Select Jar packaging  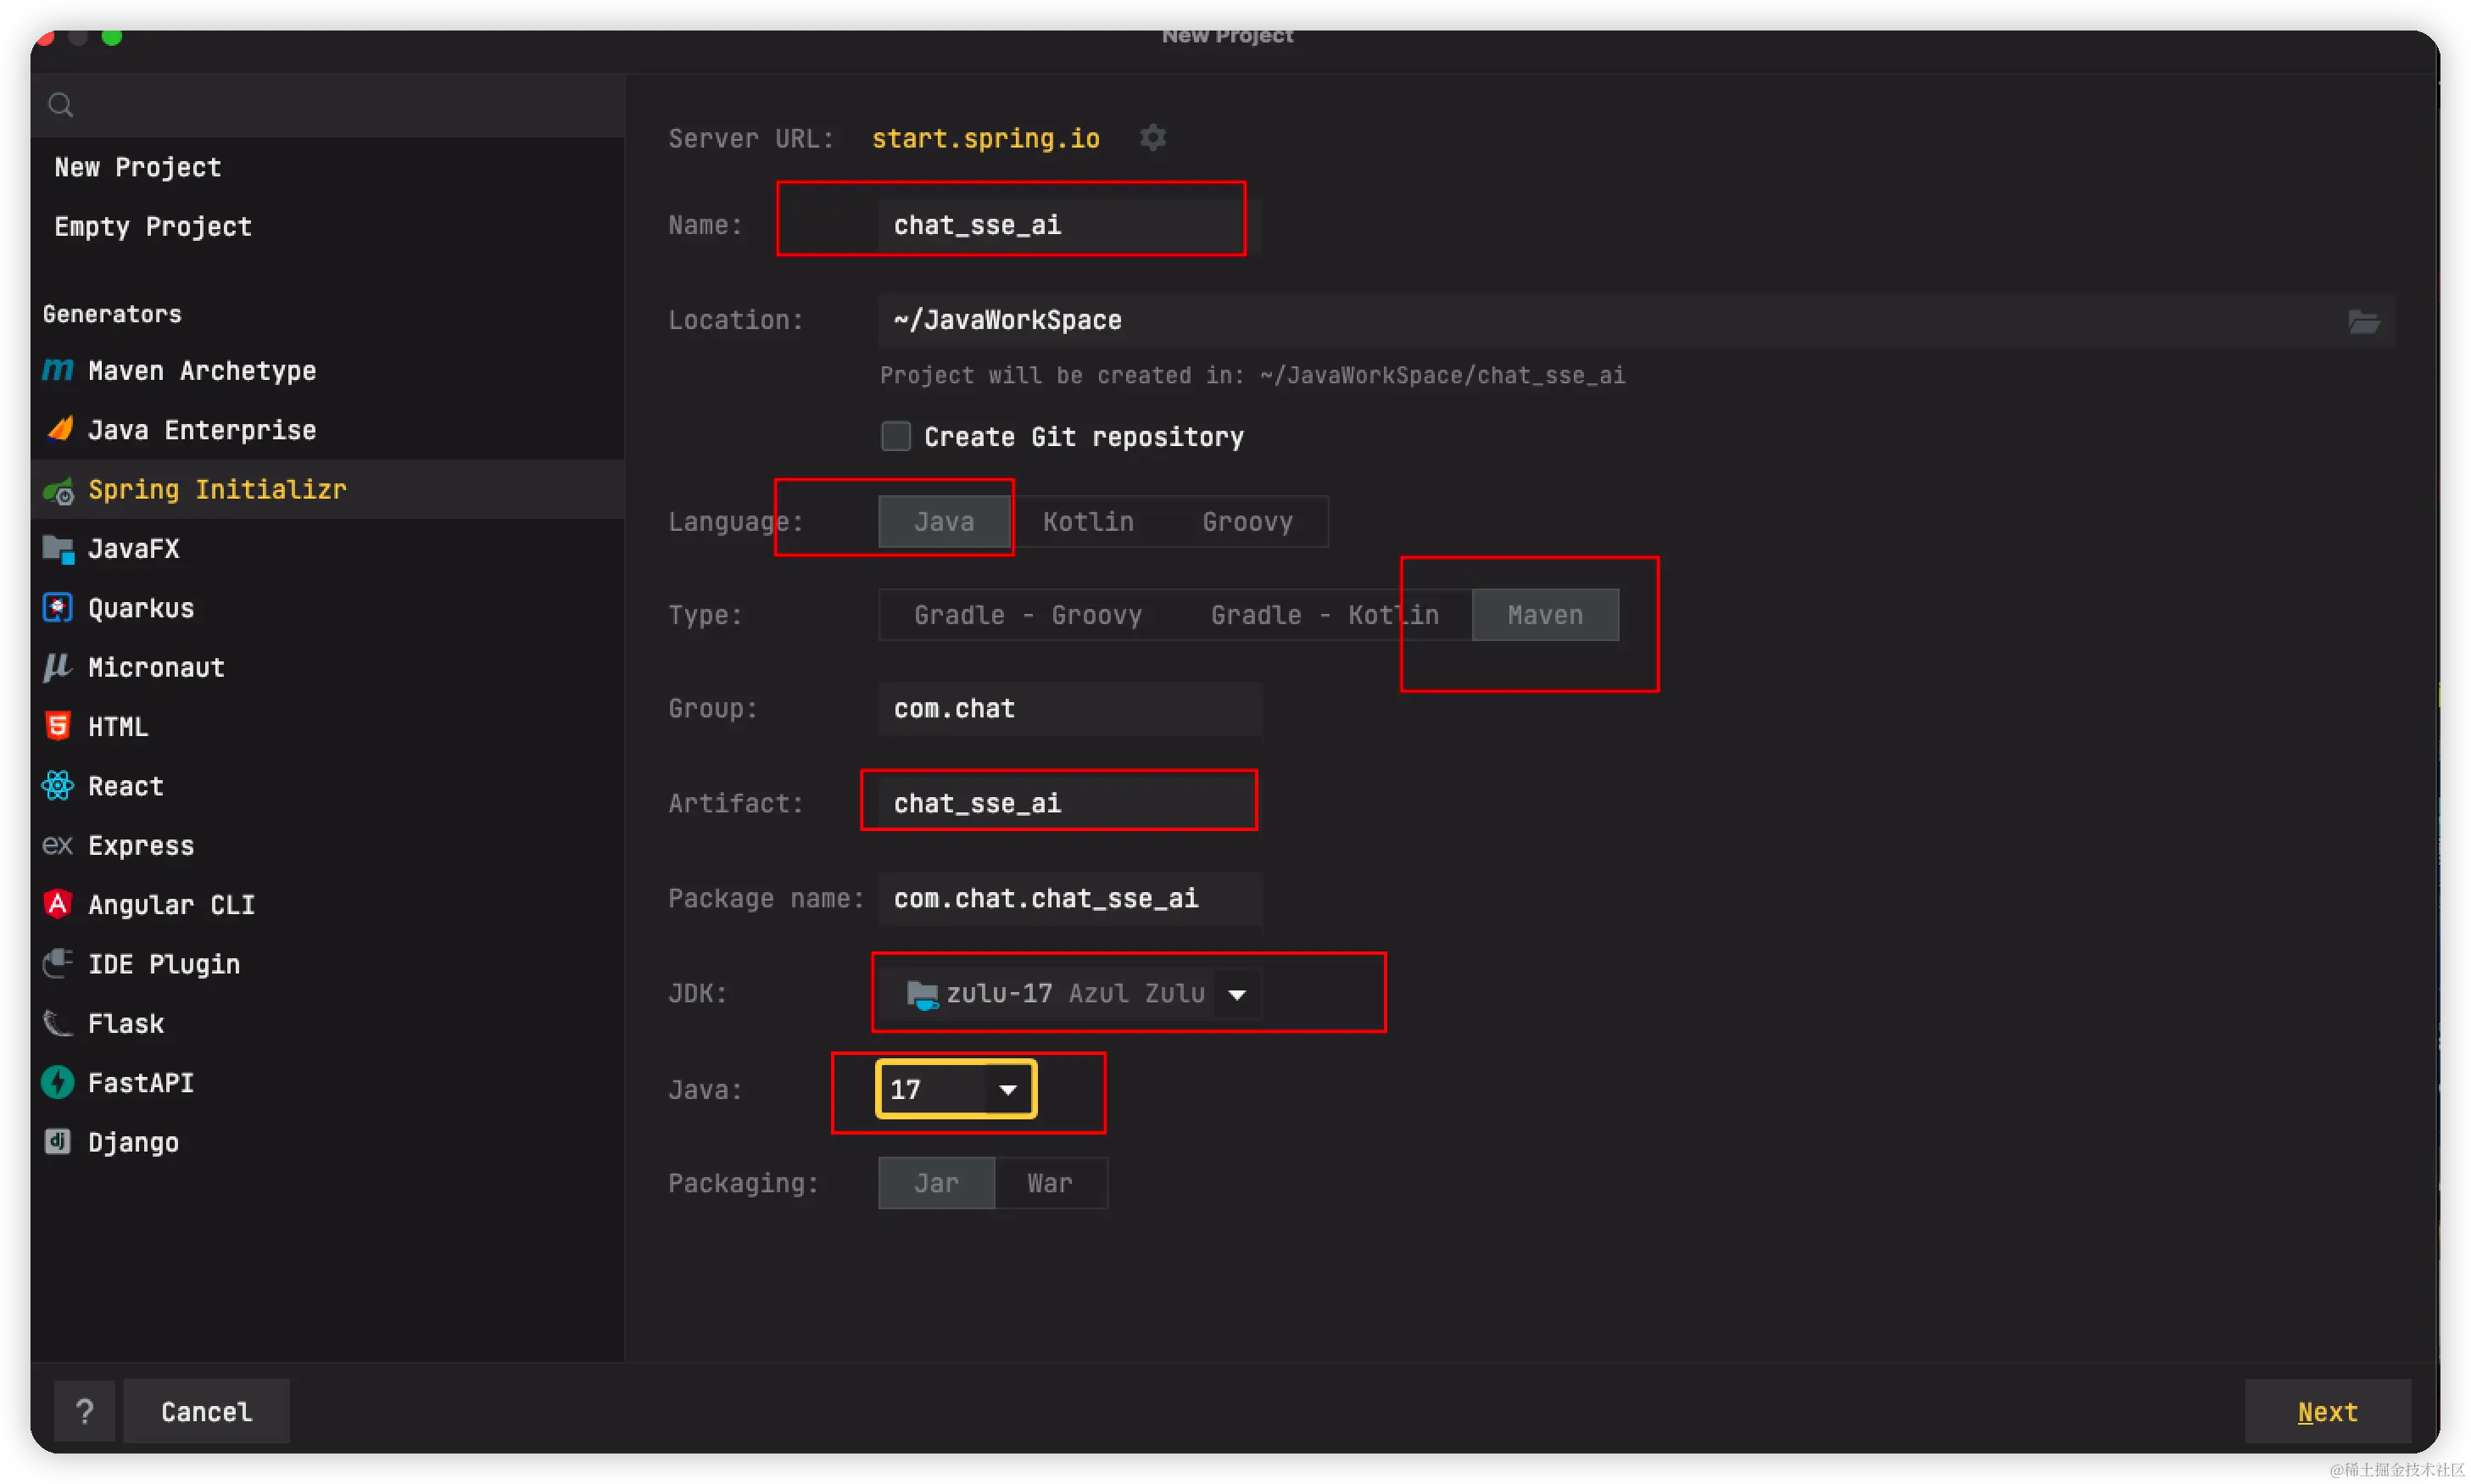click(x=937, y=1184)
